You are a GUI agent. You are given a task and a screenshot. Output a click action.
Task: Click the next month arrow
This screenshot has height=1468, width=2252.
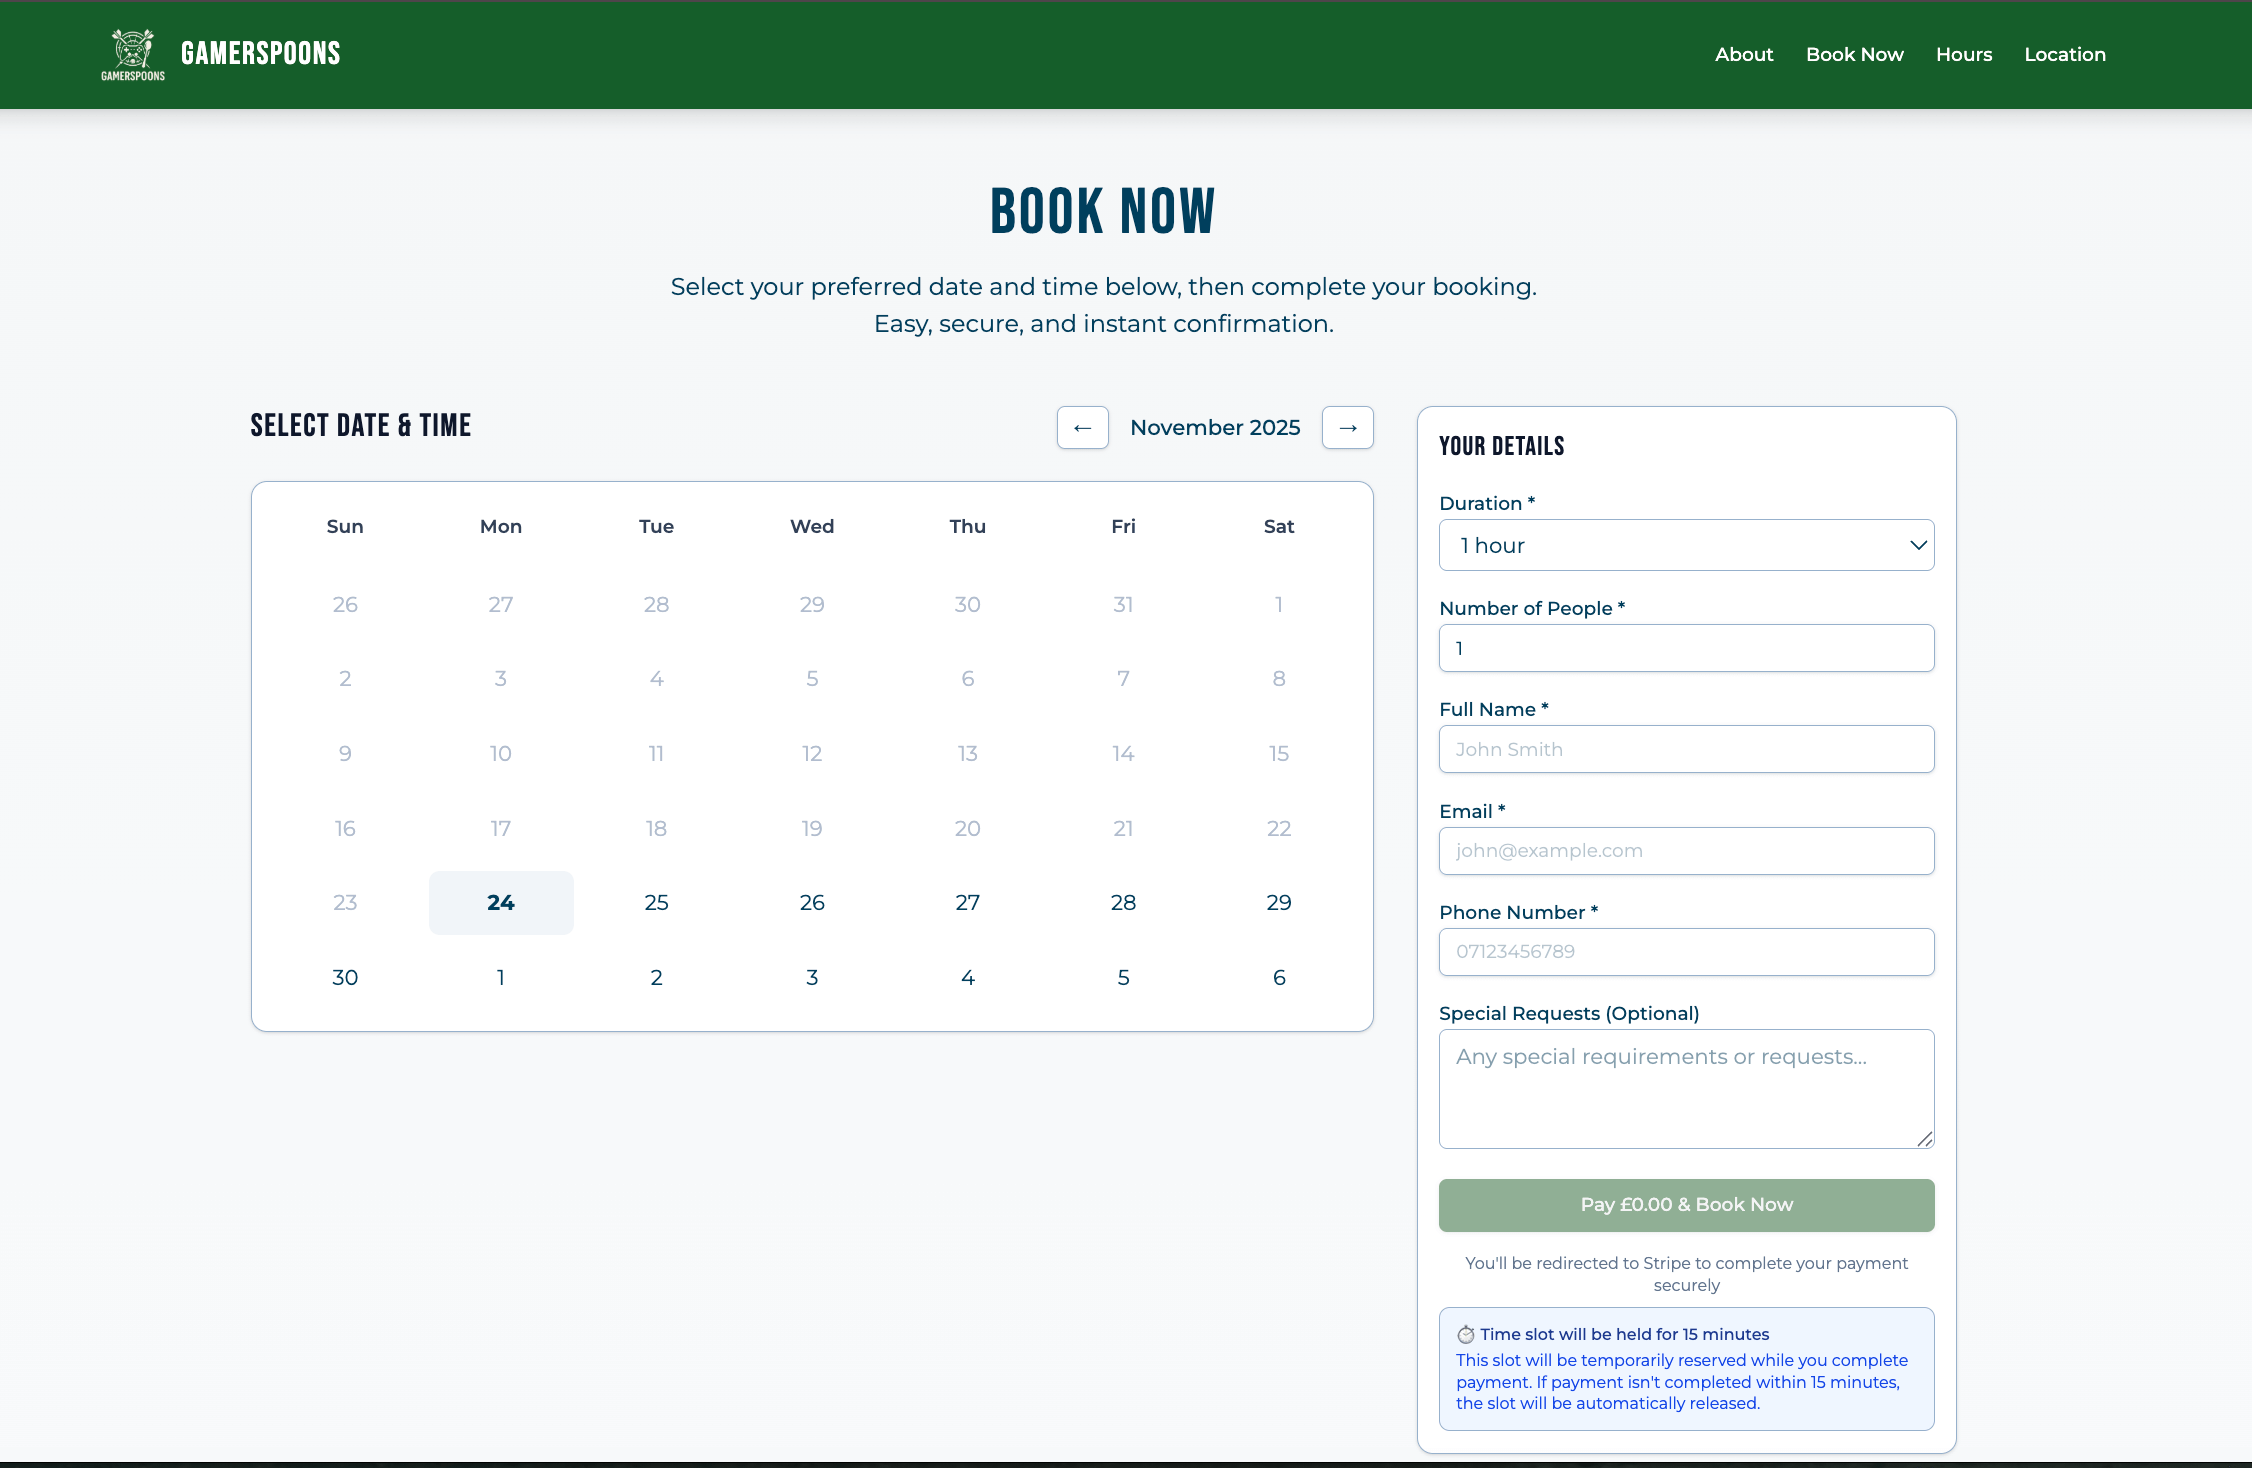[x=1347, y=427]
